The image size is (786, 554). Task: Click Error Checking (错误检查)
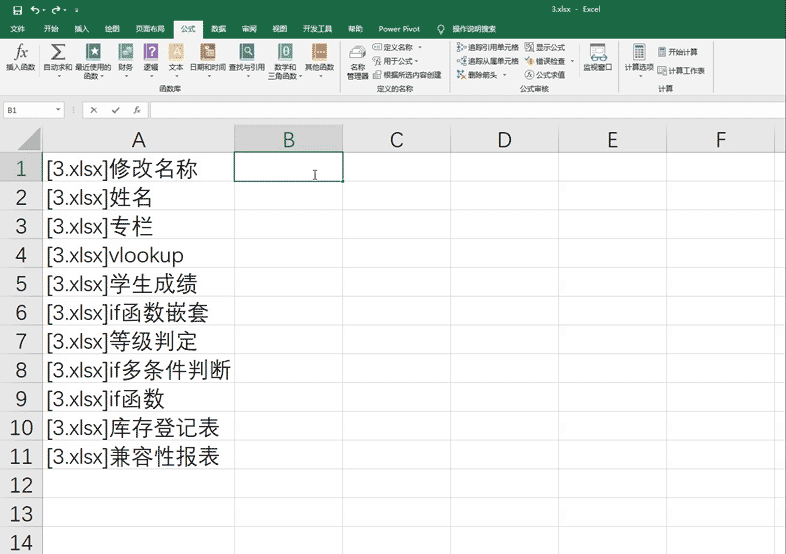(x=545, y=61)
